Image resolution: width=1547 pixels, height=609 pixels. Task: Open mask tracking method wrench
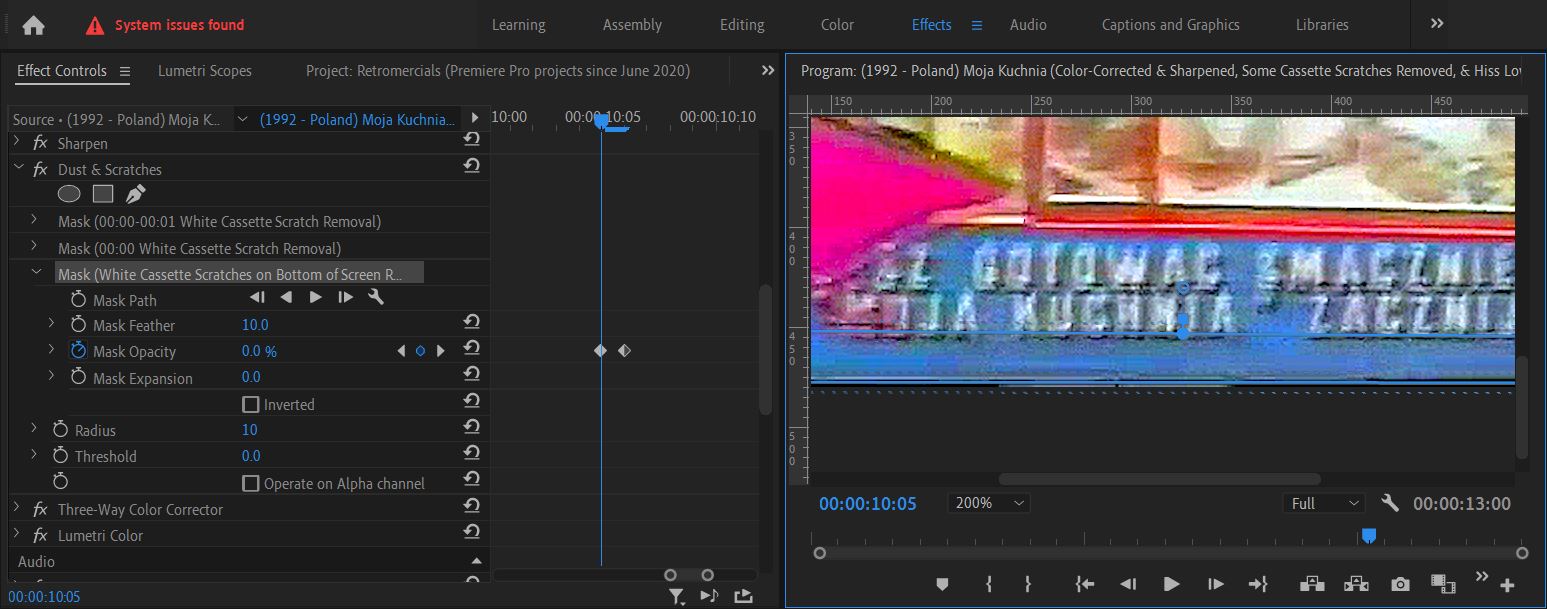coord(376,298)
